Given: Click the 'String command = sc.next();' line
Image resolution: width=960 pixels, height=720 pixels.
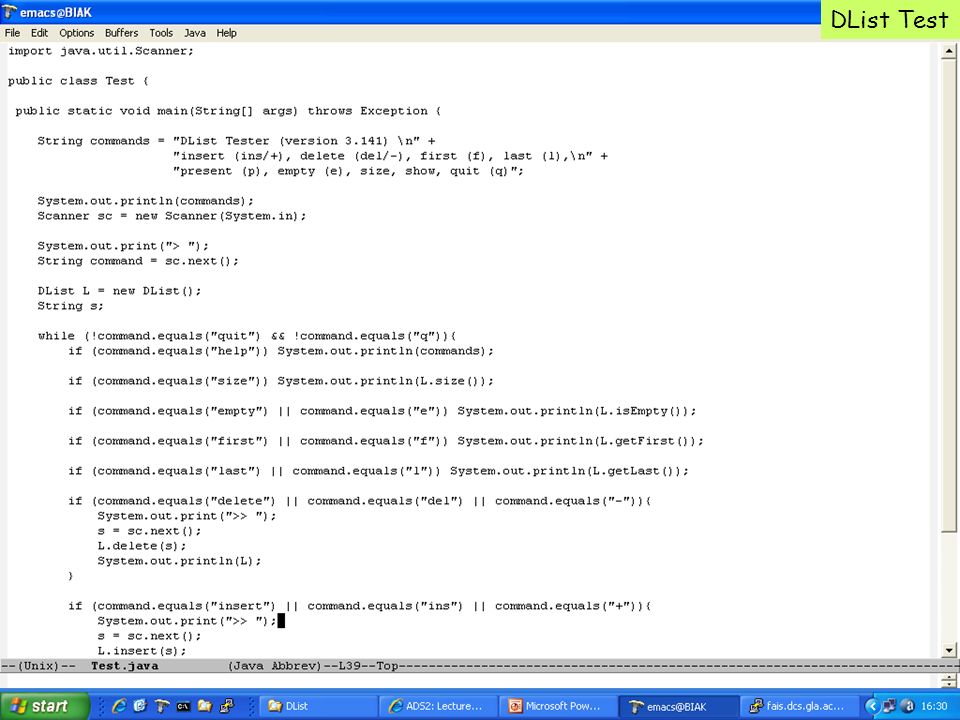Looking at the screenshot, I should pos(138,261).
